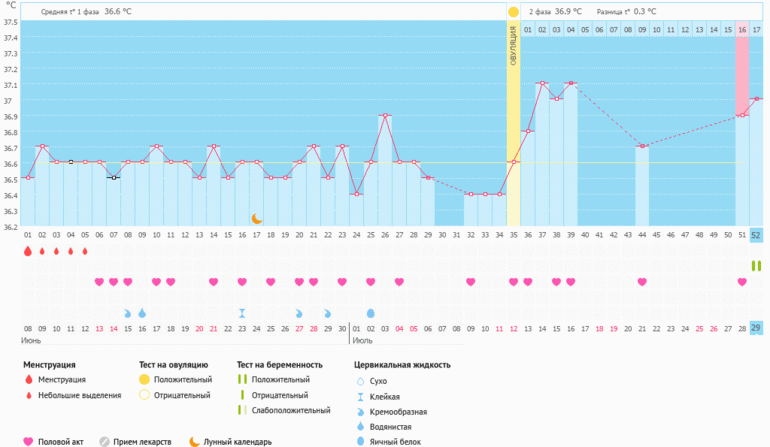The image size is (770, 447).
Task: Click the Лунный календарь legend moon icon
Action: 193,441
